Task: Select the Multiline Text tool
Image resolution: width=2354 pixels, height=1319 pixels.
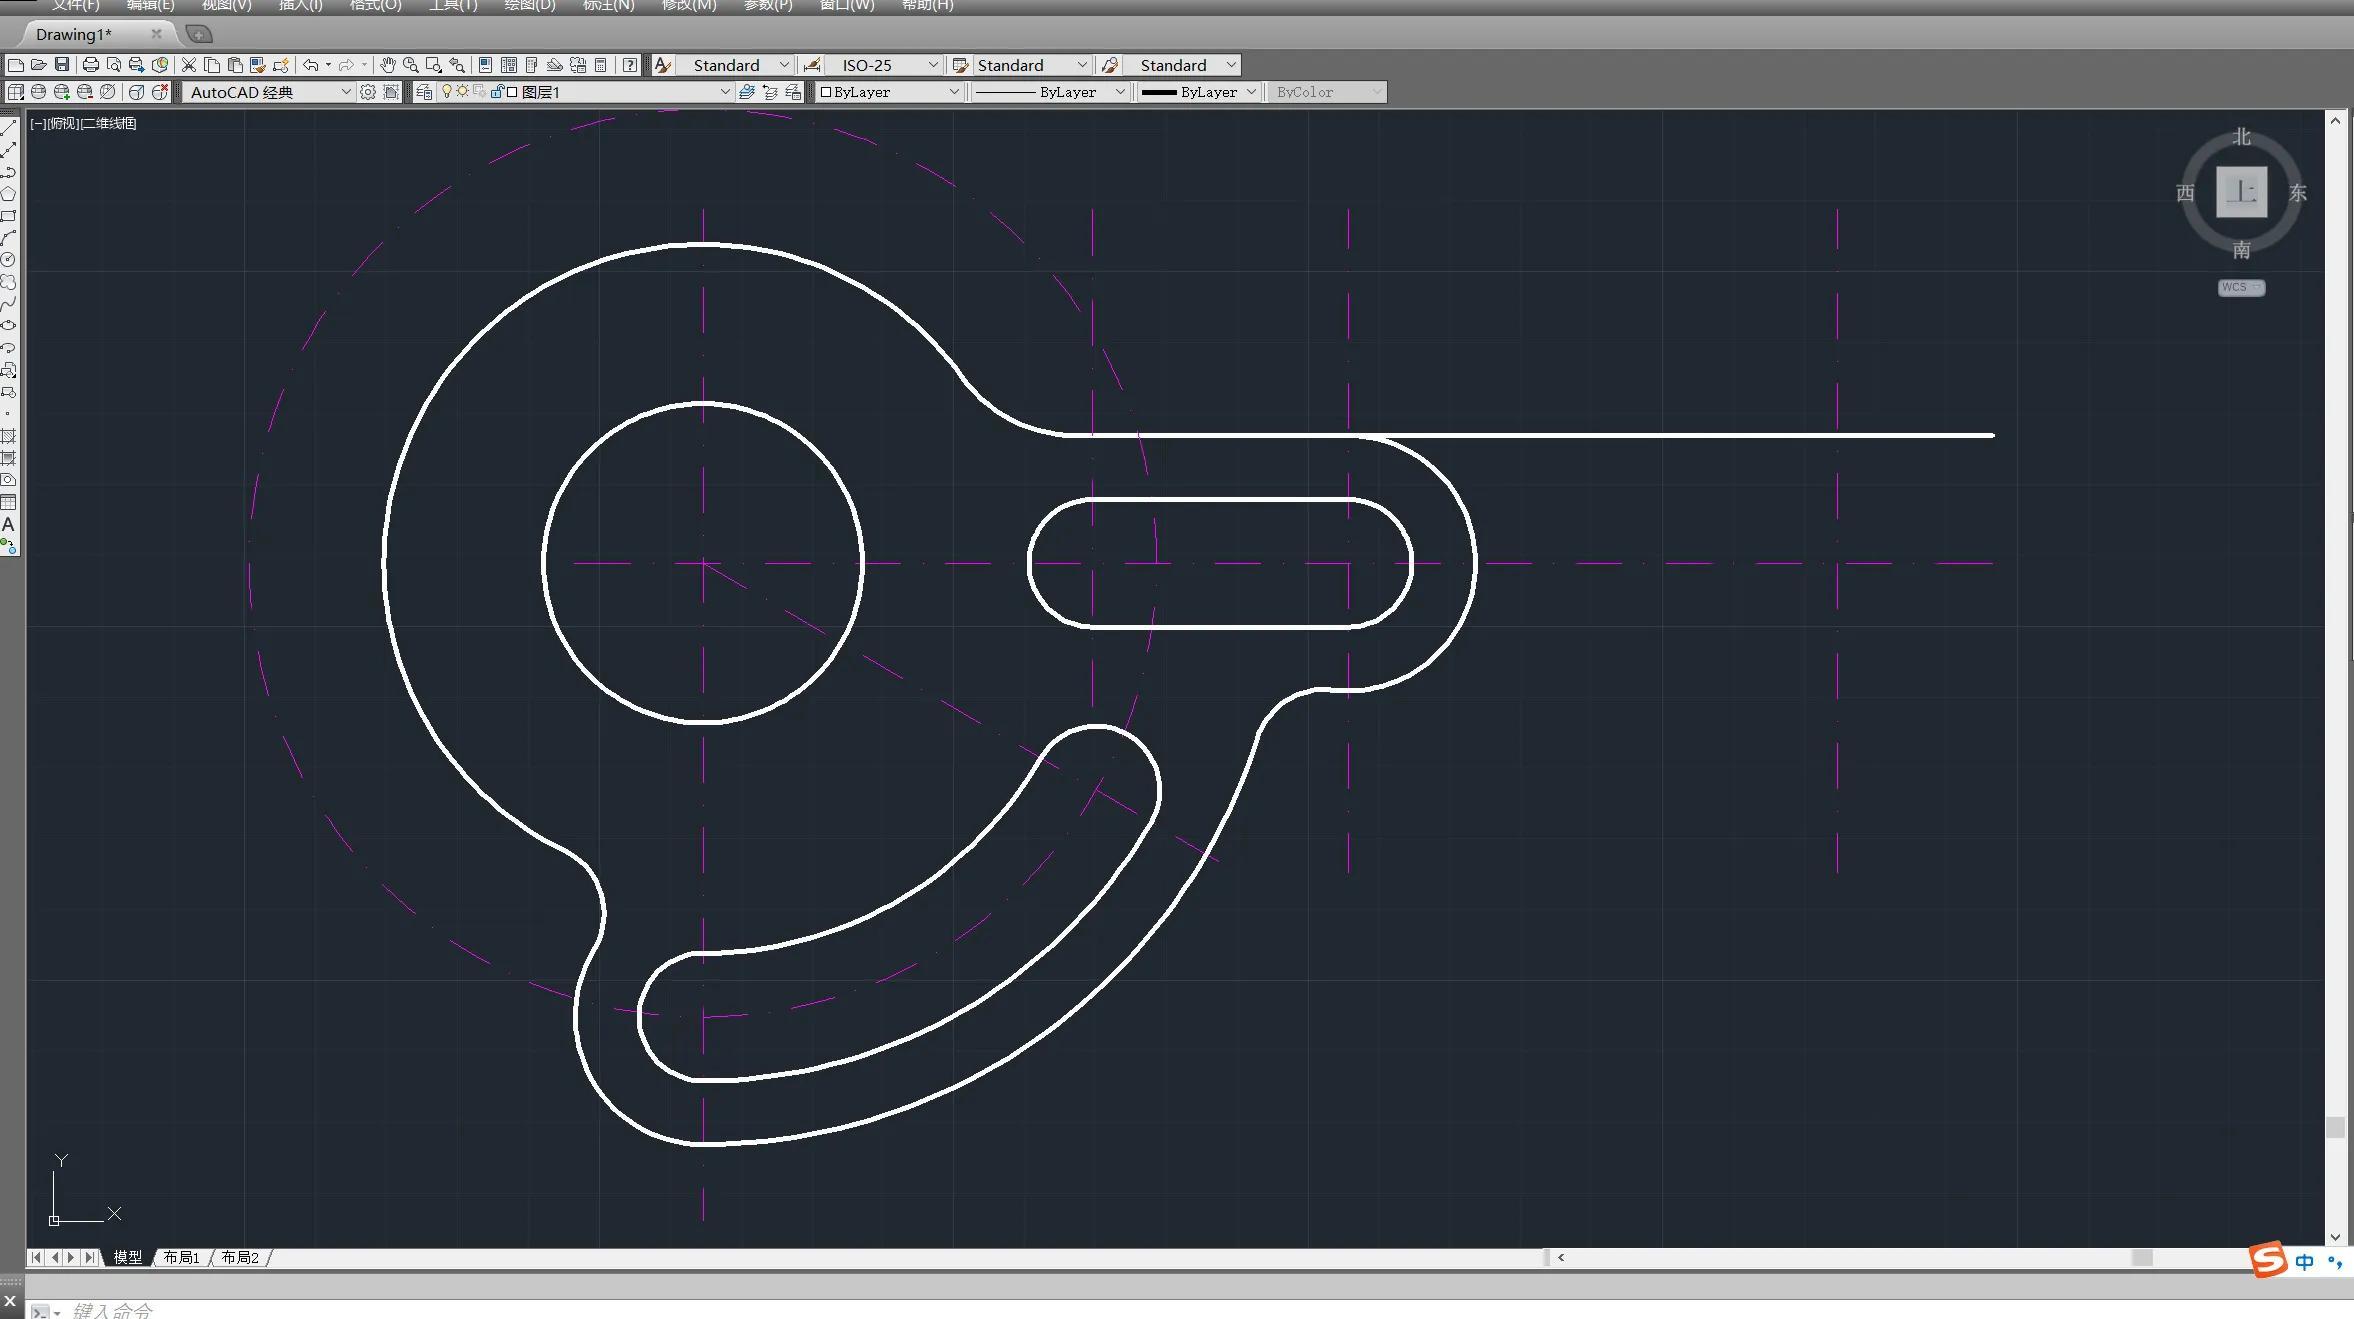Action: [x=9, y=524]
